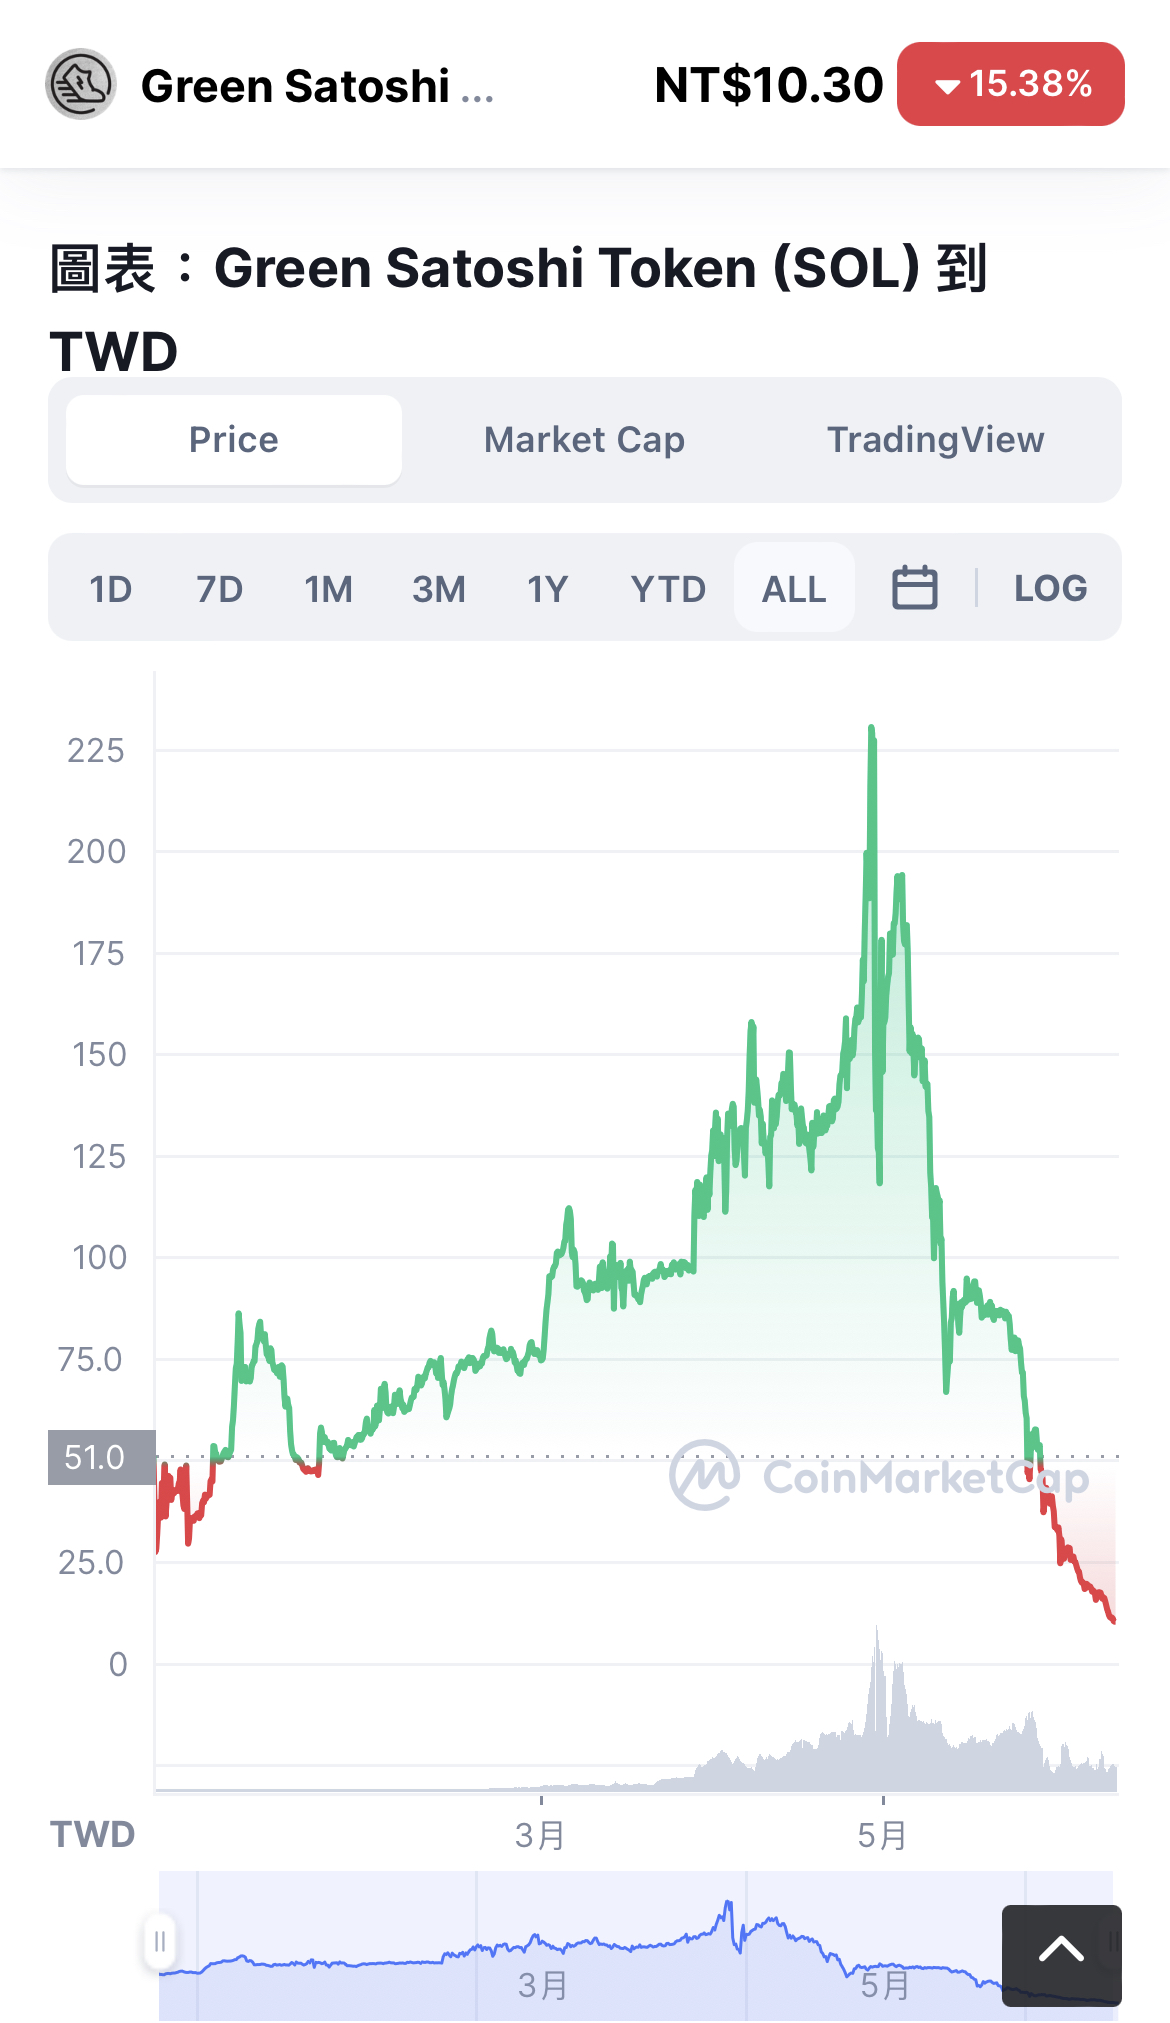
Task: Choose the 3M time range
Action: point(439,589)
